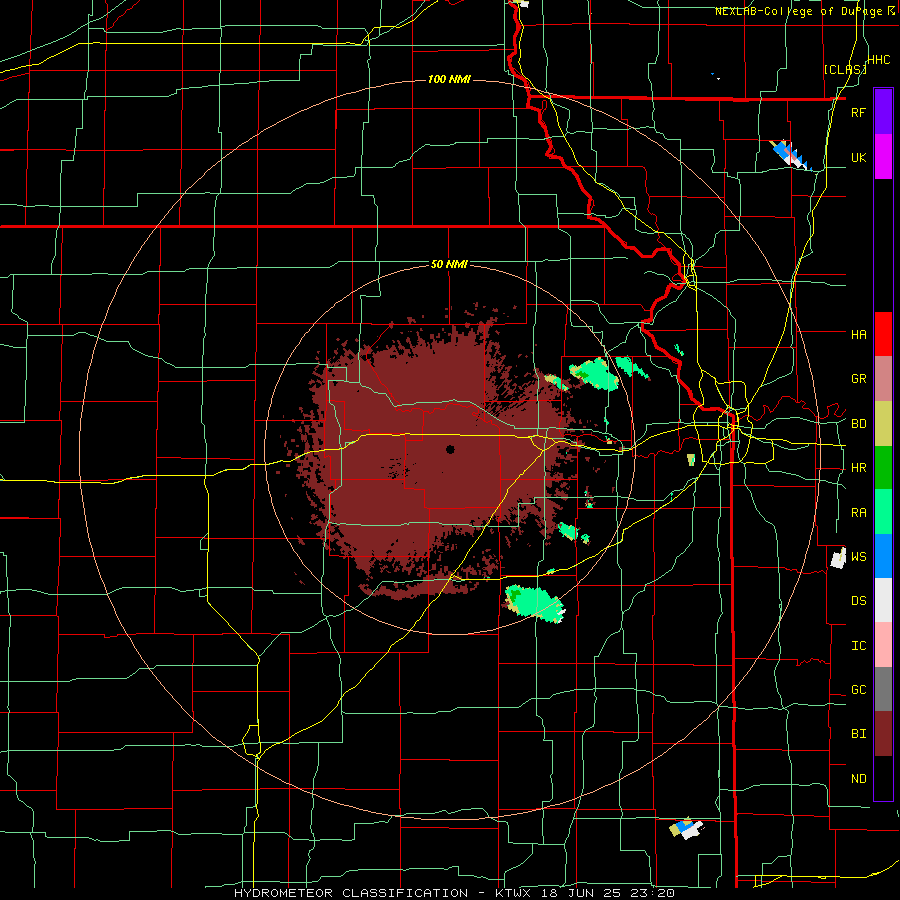The width and height of the screenshot is (900, 900).
Task: Click the "UK" legend label
Action: tap(858, 157)
